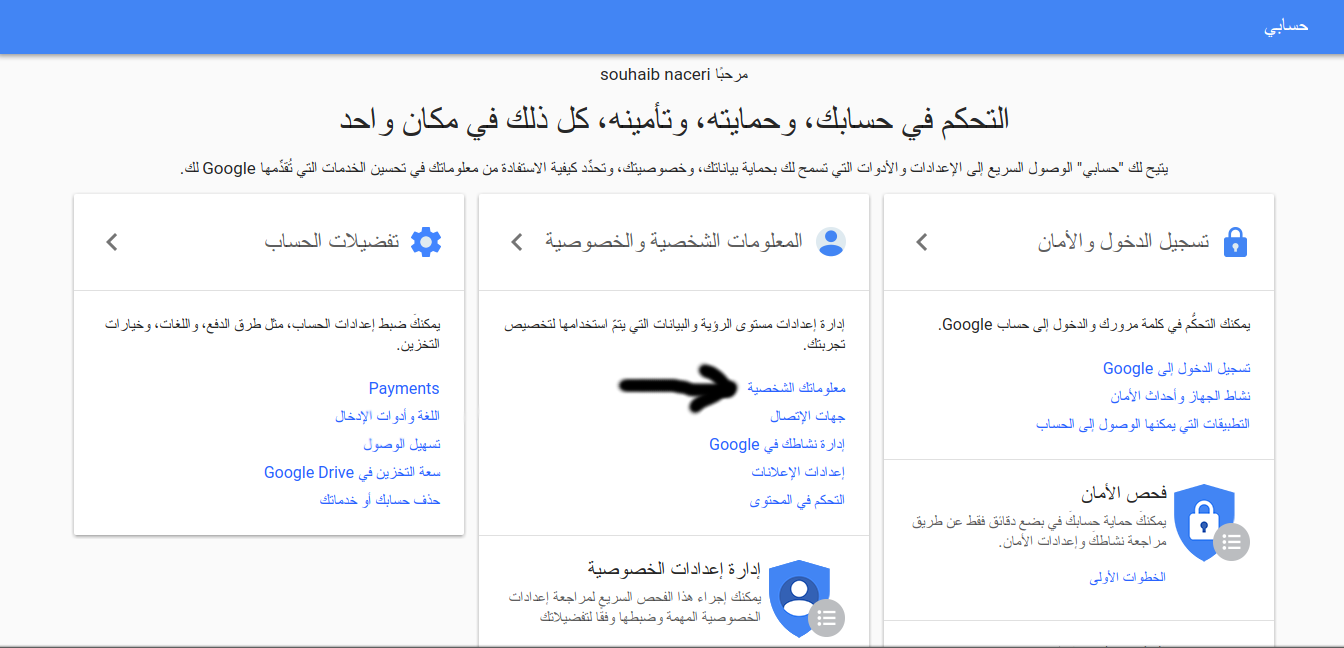
Task: Click the gray checklist badge on فحص الأمان
Action: (1232, 542)
